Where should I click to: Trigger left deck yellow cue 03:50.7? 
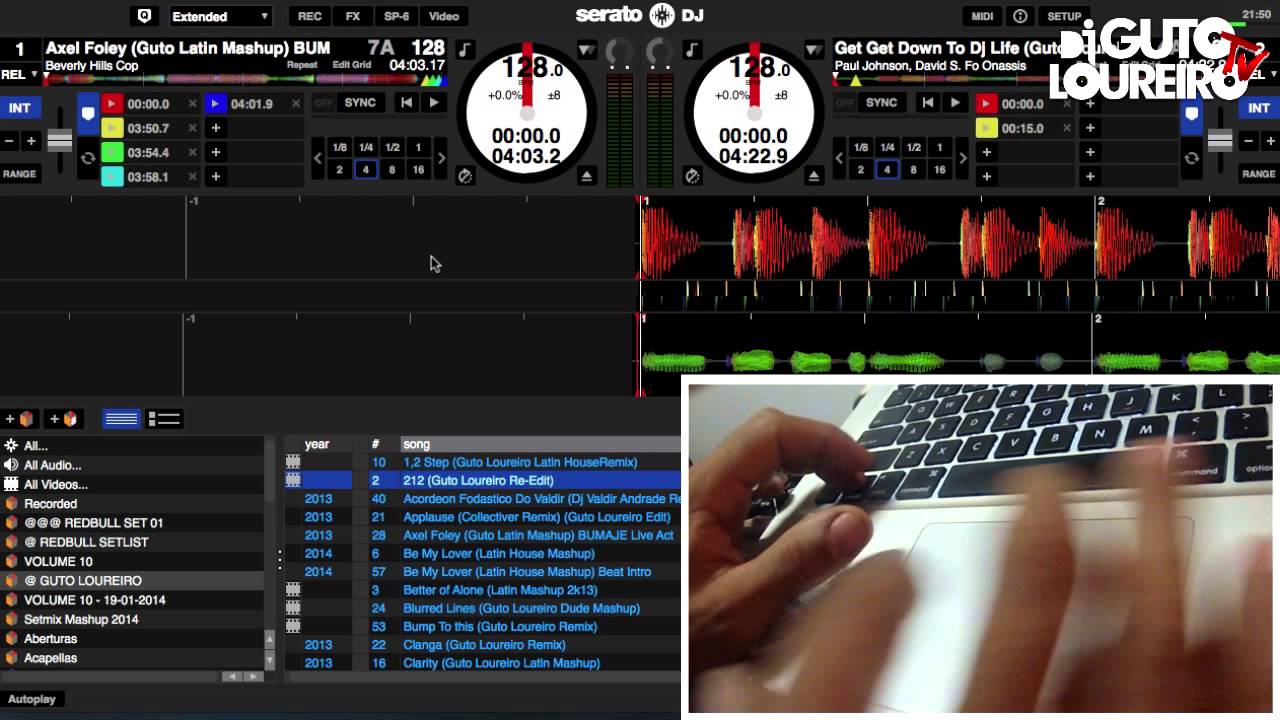(x=112, y=128)
